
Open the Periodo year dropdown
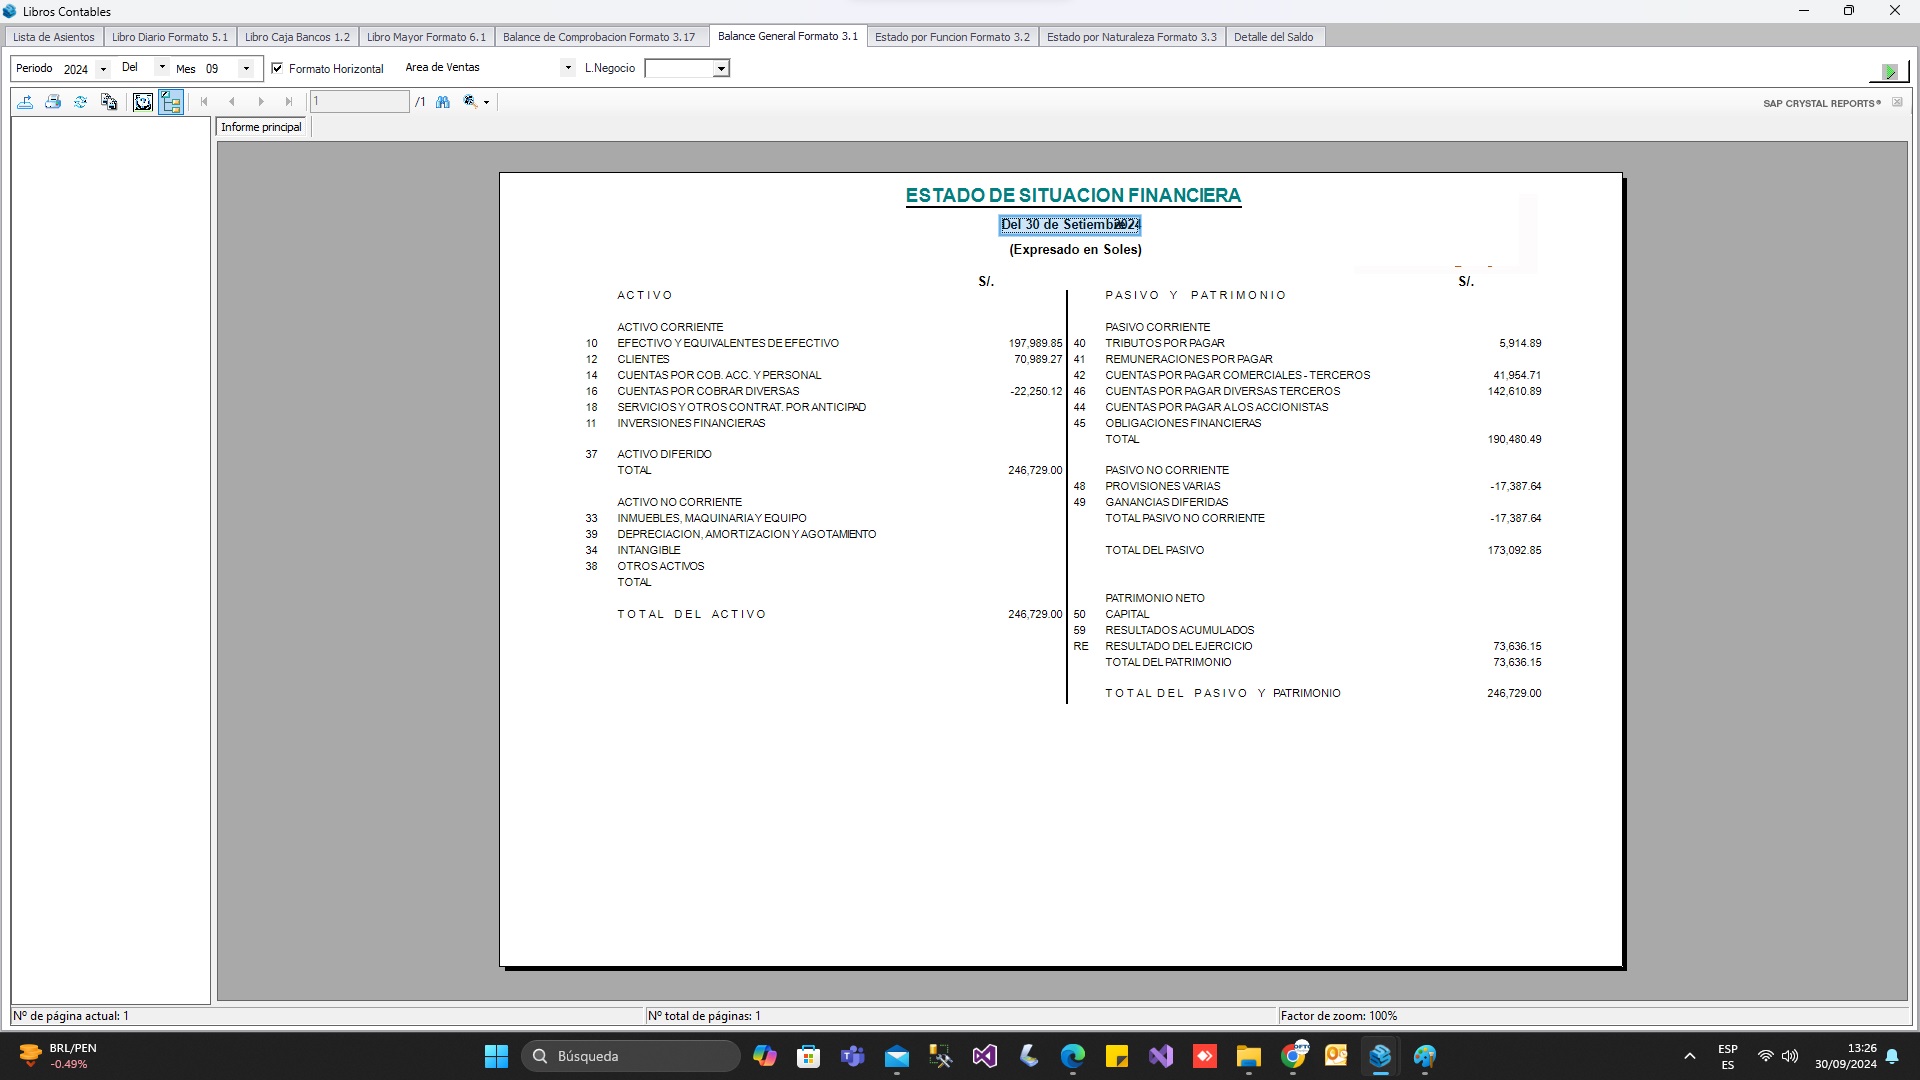tap(103, 69)
